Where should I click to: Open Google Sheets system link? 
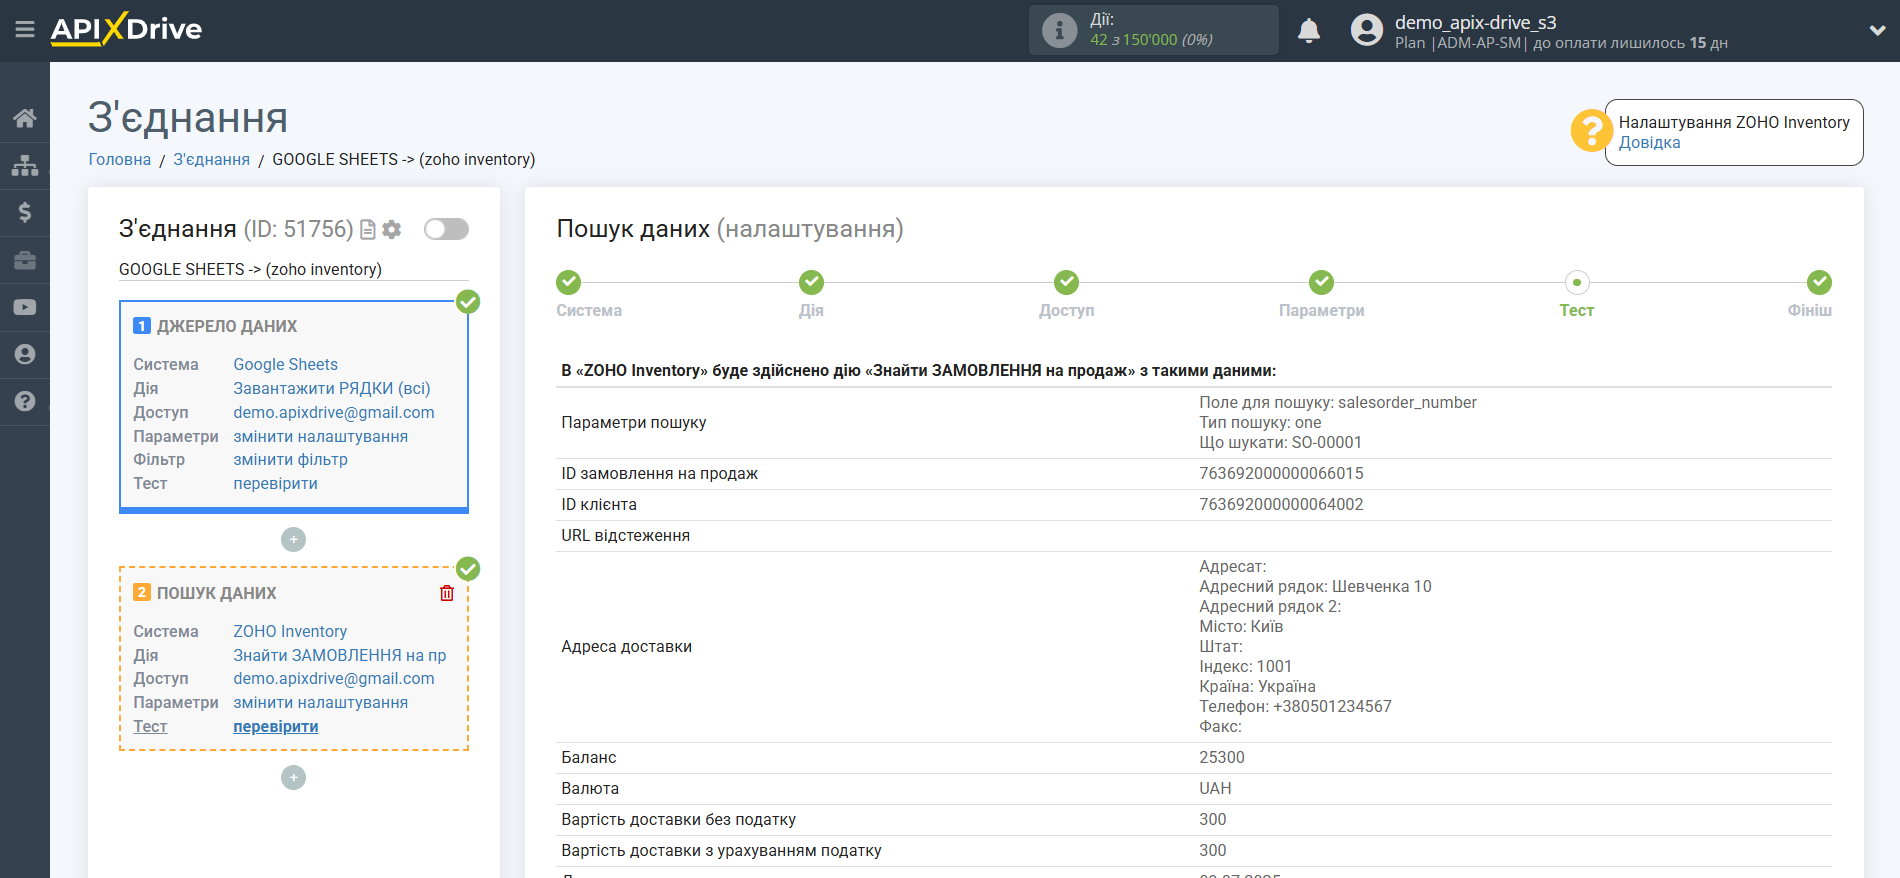point(286,364)
